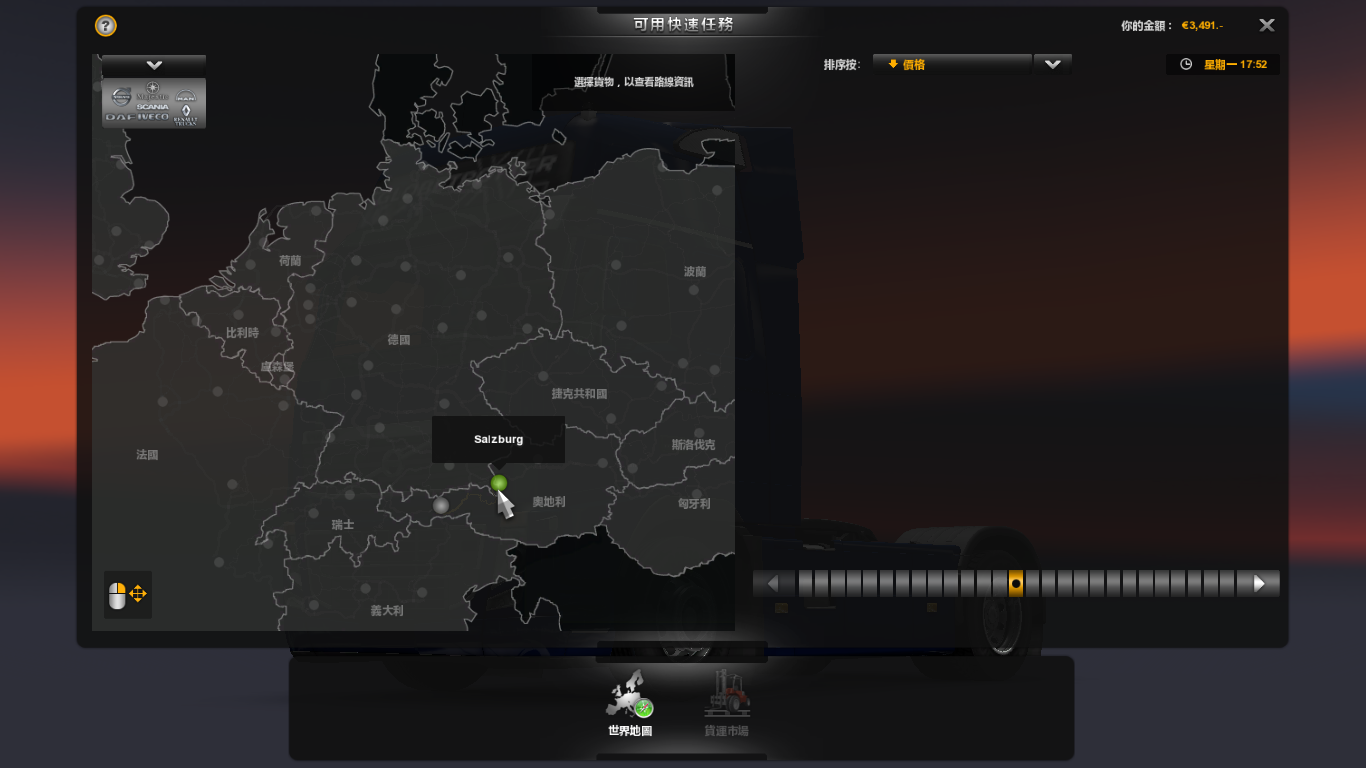
Task: Click the Majestic logo in brand panel
Action: tap(152, 91)
